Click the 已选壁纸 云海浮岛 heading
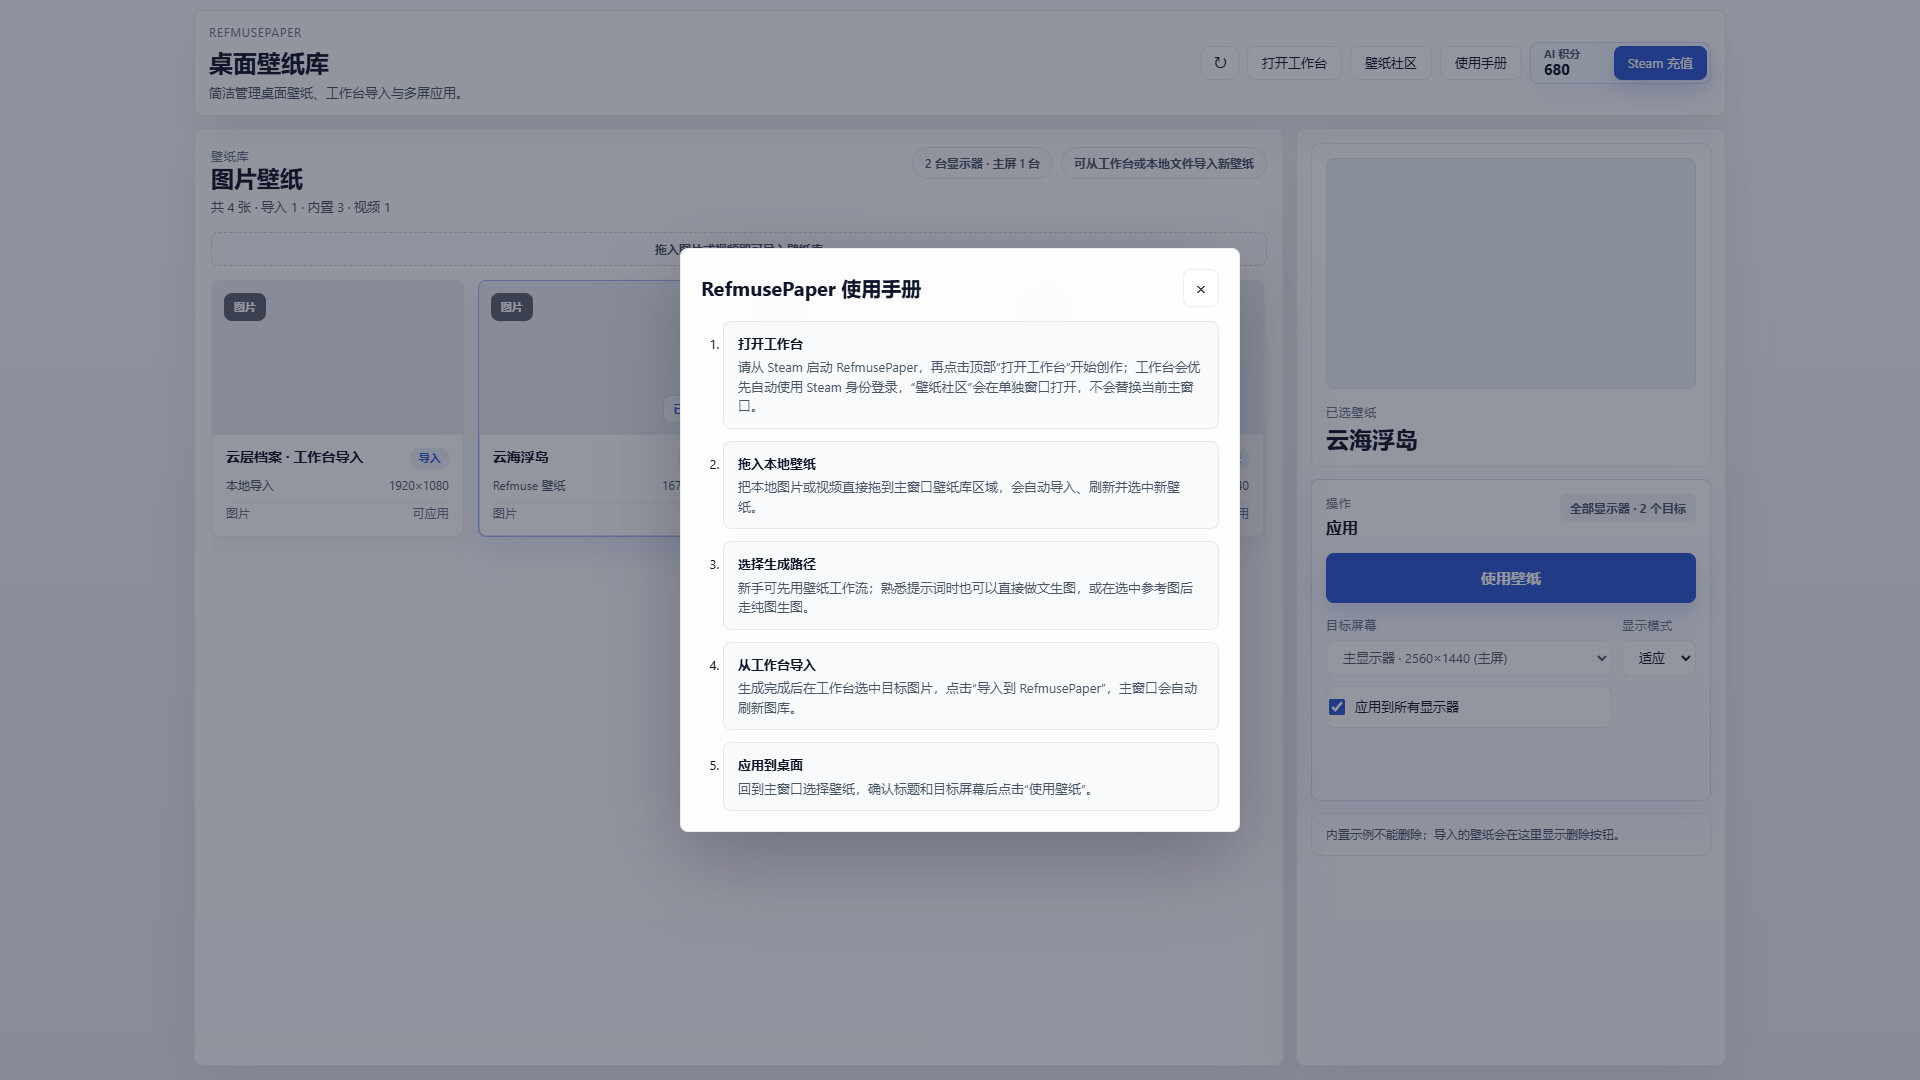The width and height of the screenshot is (1920, 1080). 1371,440
